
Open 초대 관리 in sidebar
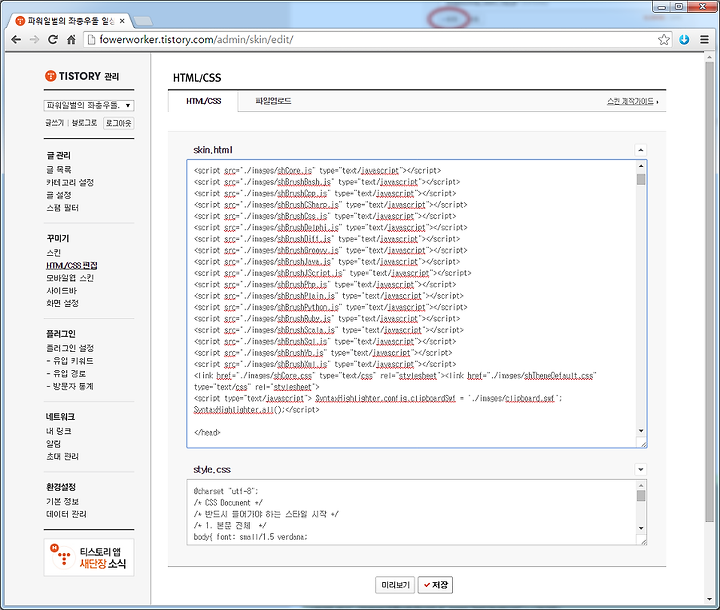coord(62,457)
